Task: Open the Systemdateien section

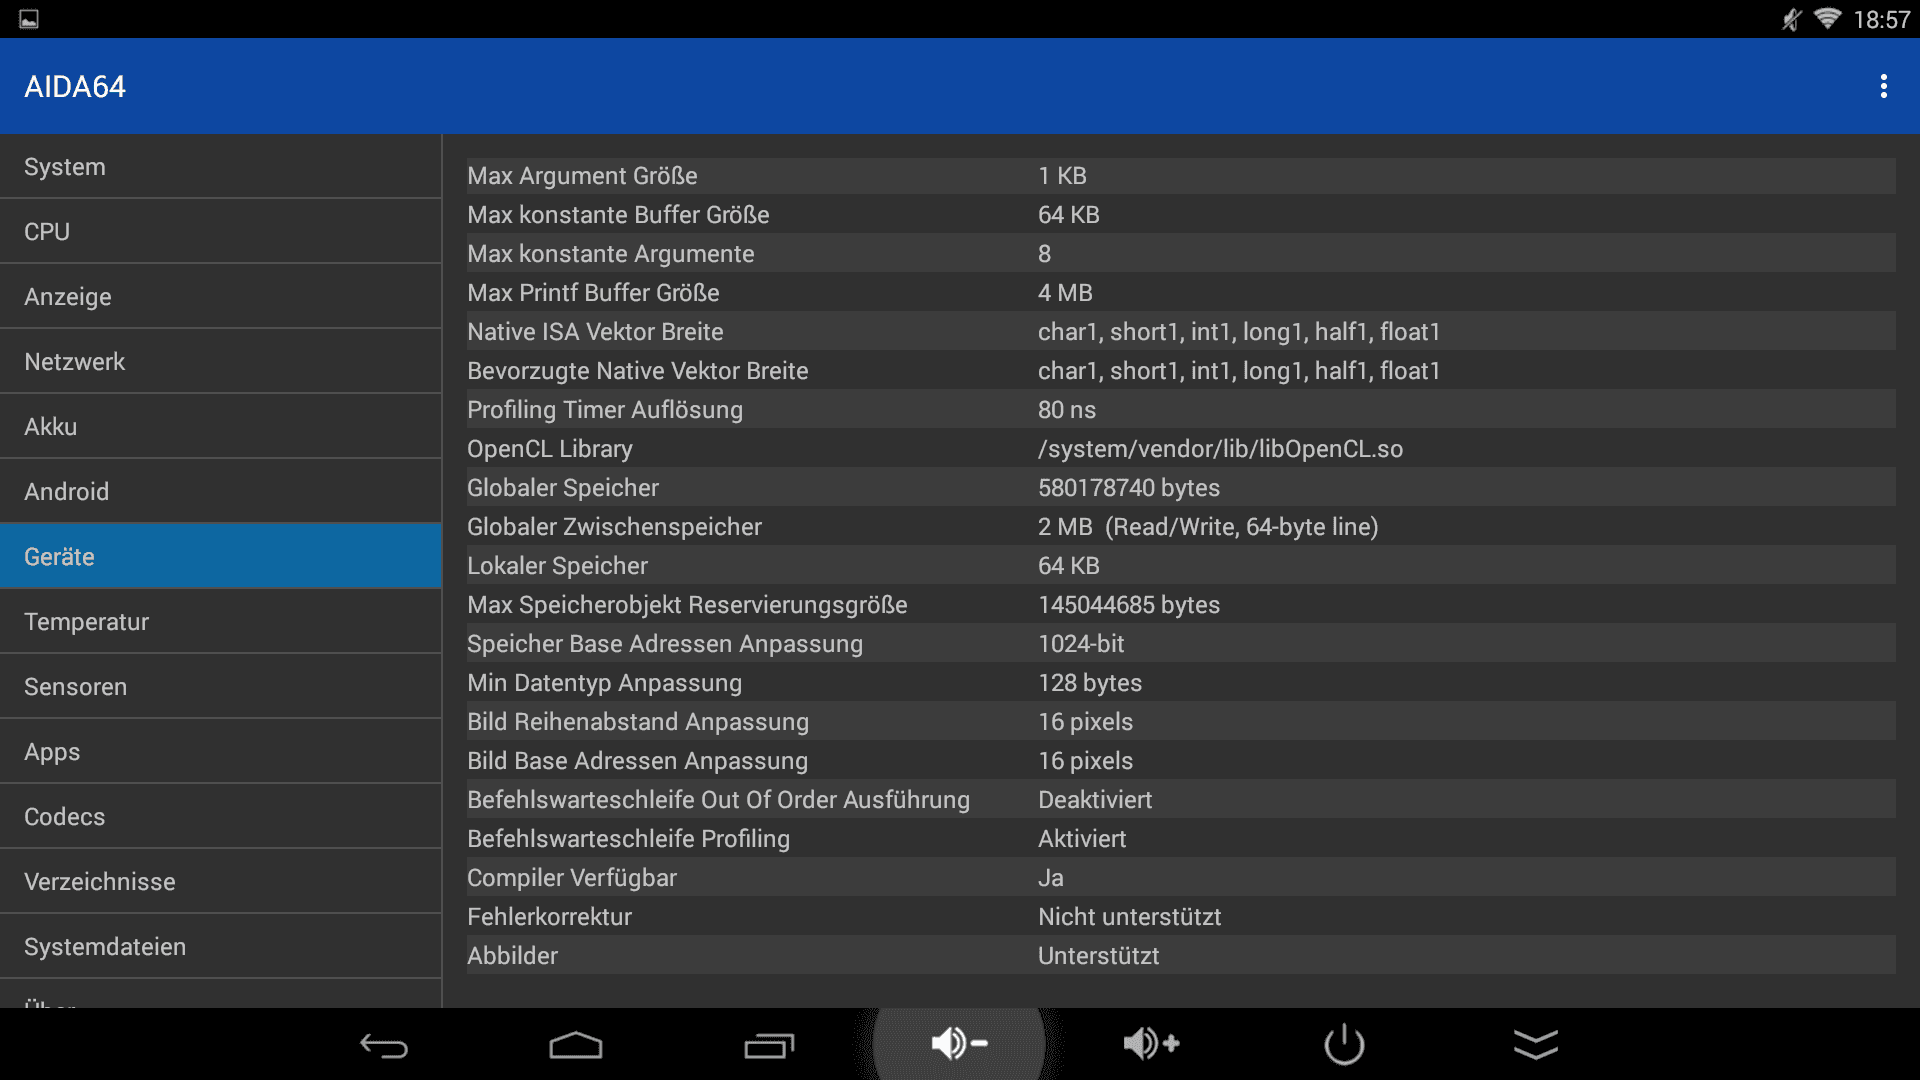Action: tap(220, 947)
